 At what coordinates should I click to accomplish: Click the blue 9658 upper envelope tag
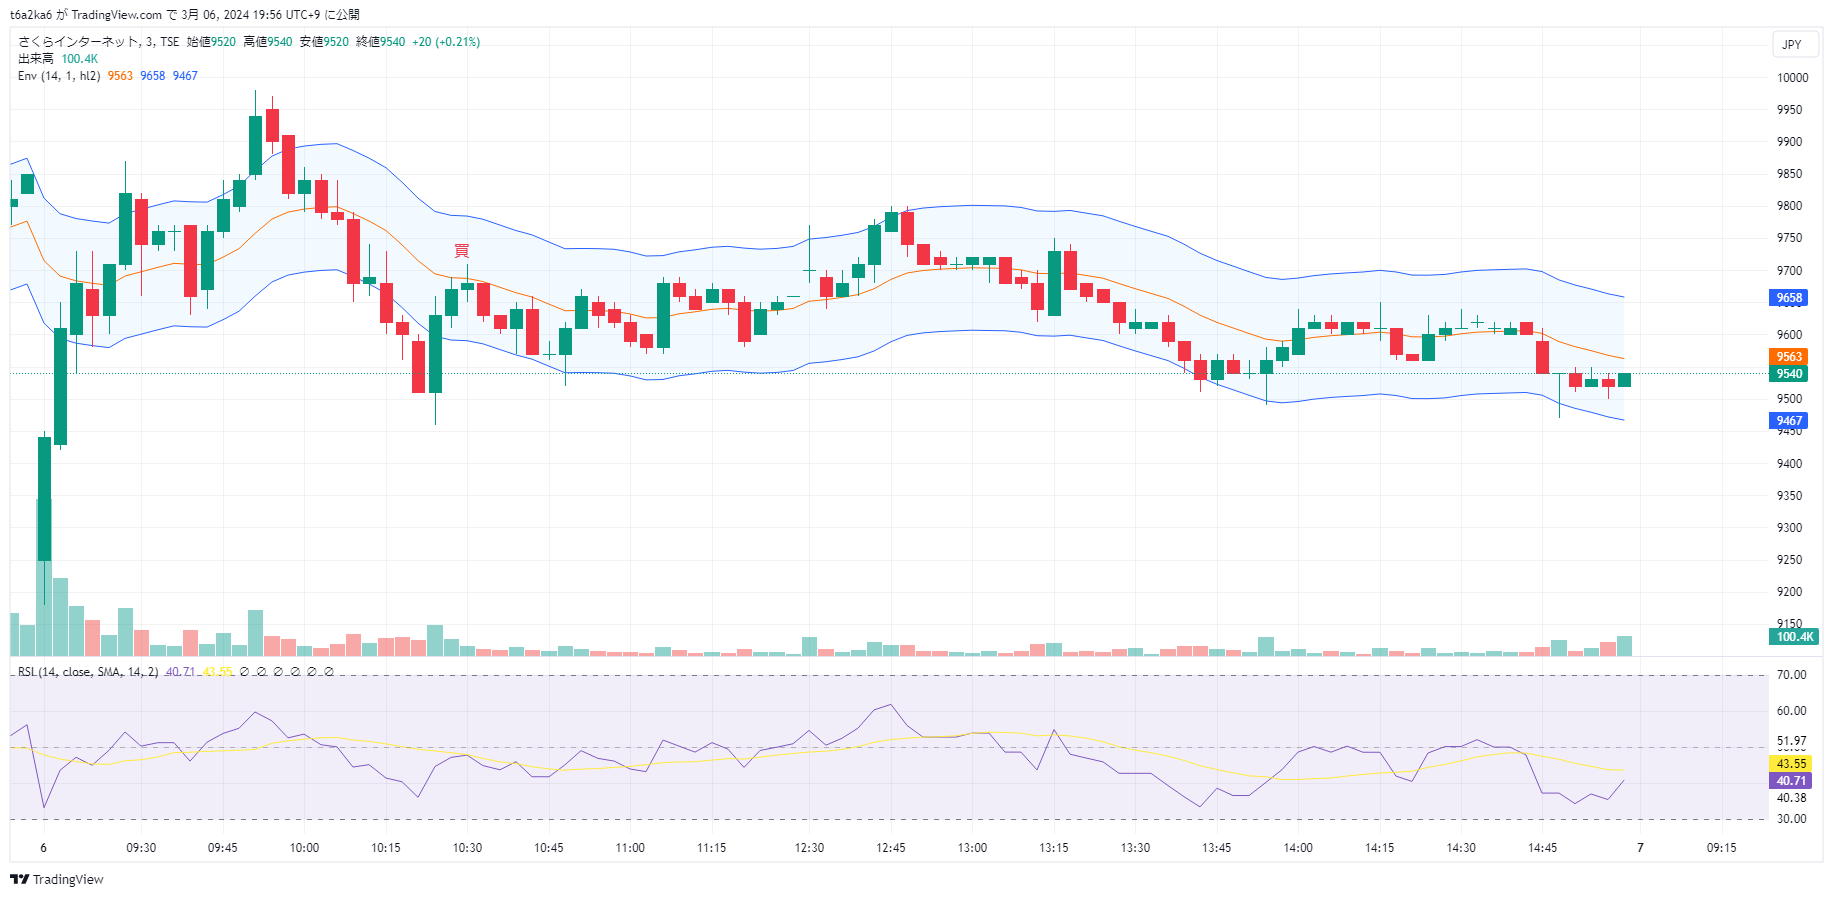(x=1789, y=298)
